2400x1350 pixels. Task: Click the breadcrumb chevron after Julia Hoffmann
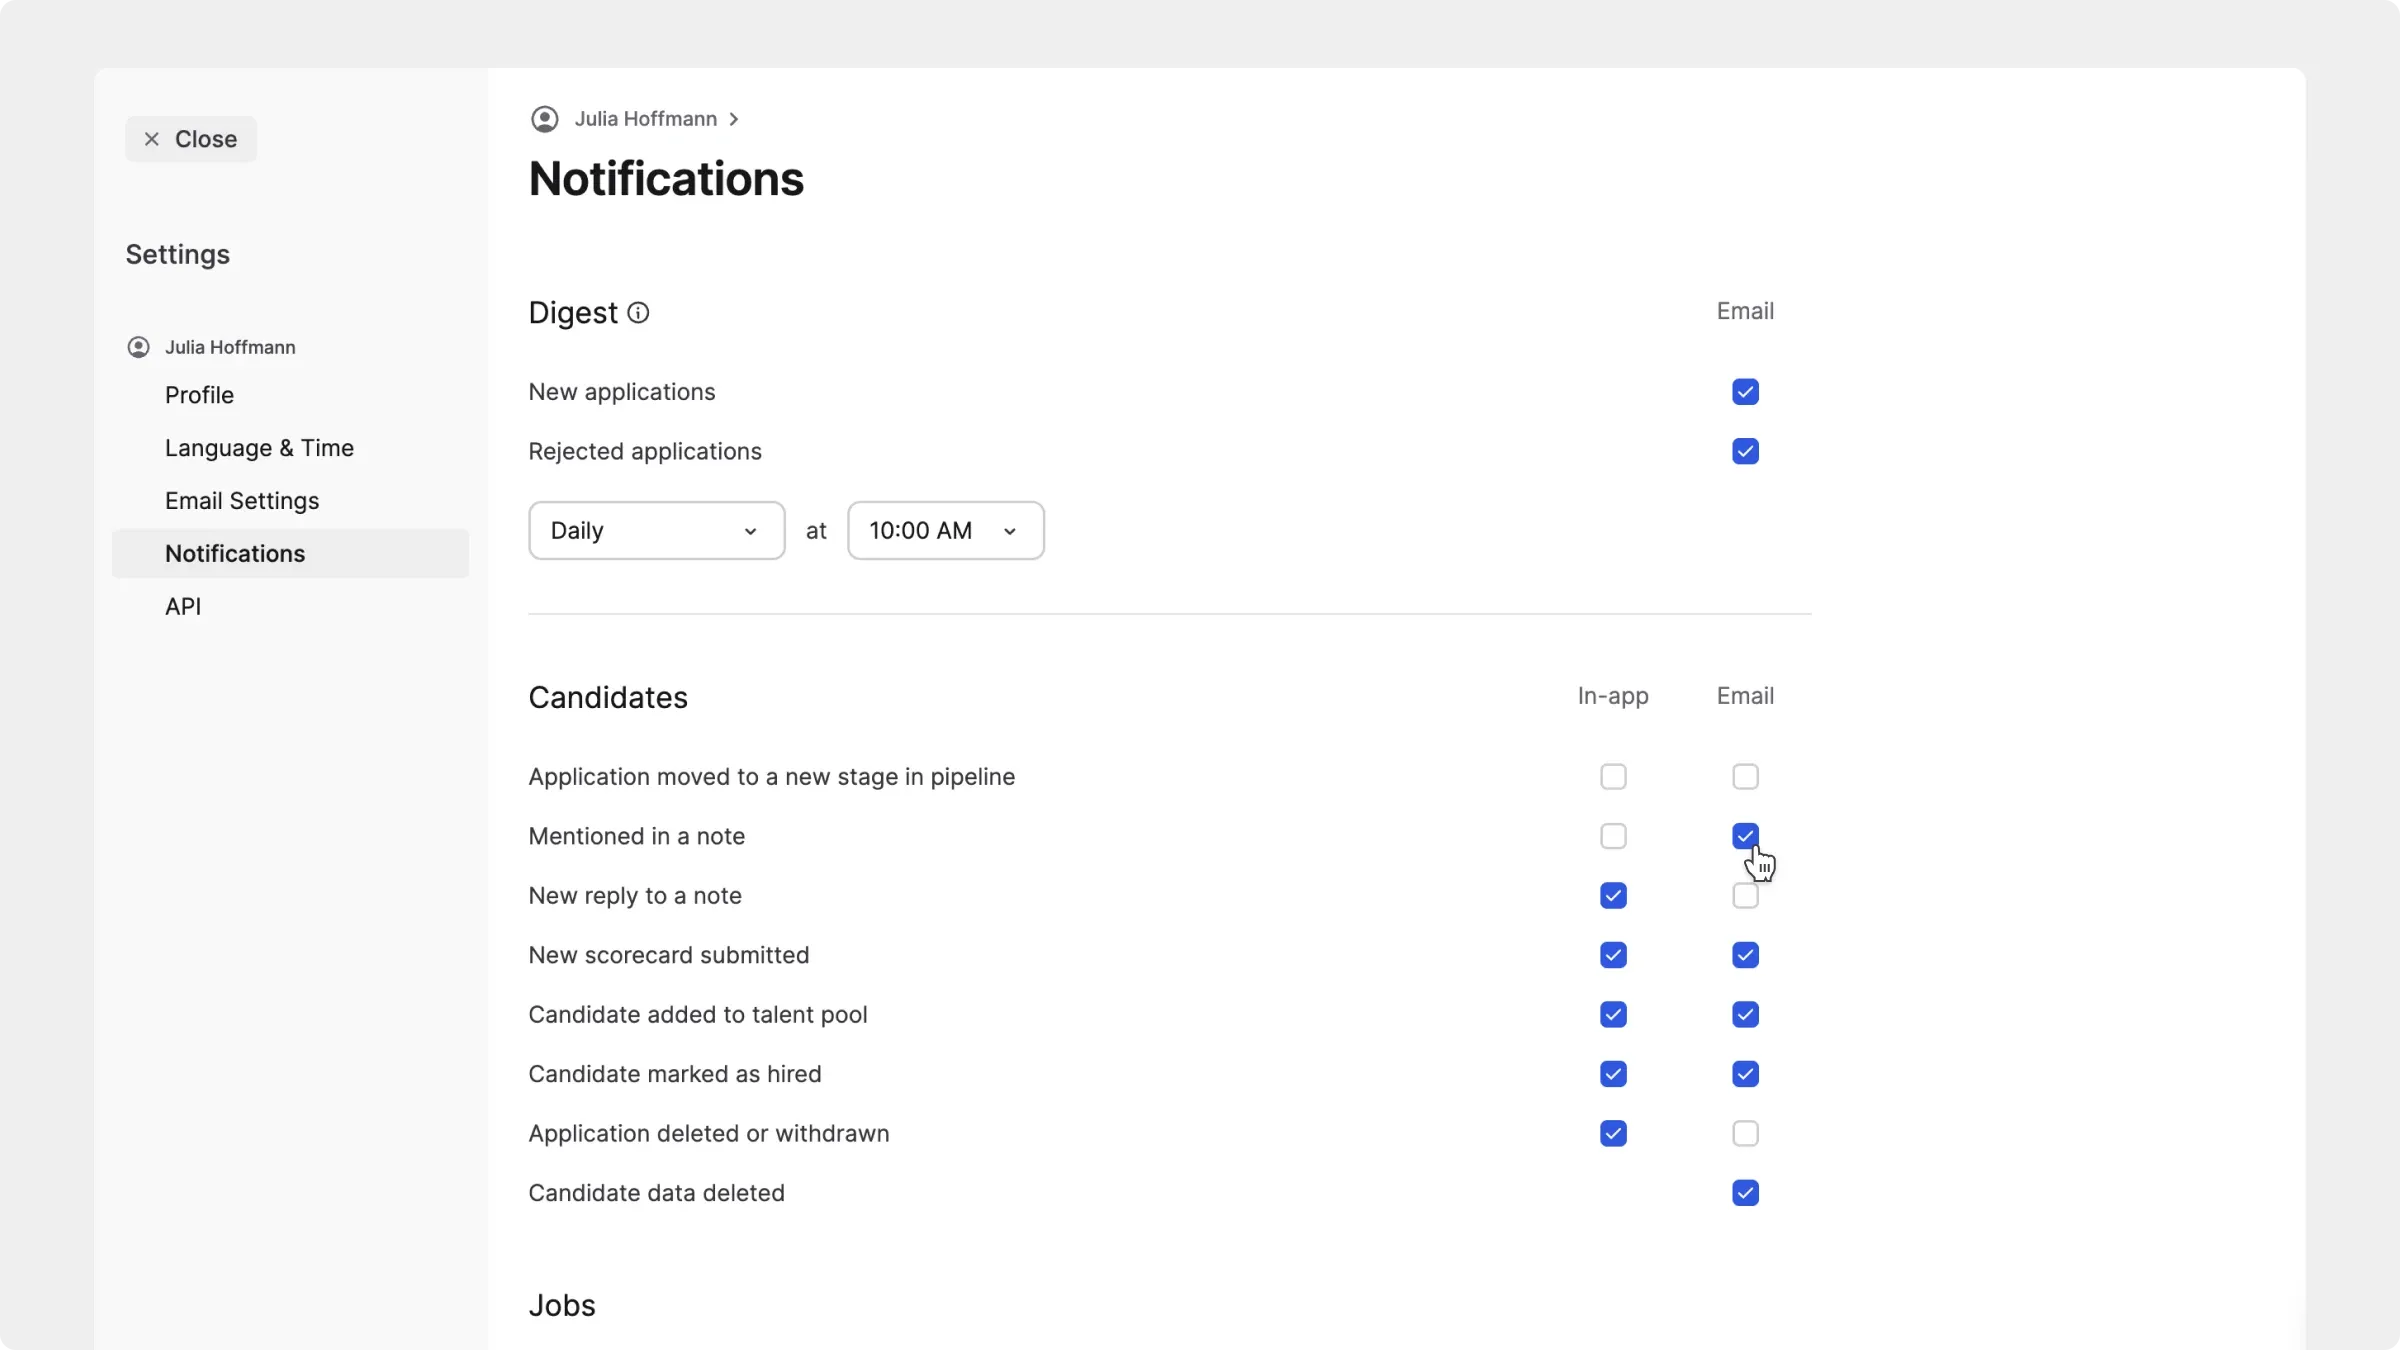click(x=734, y=119)
